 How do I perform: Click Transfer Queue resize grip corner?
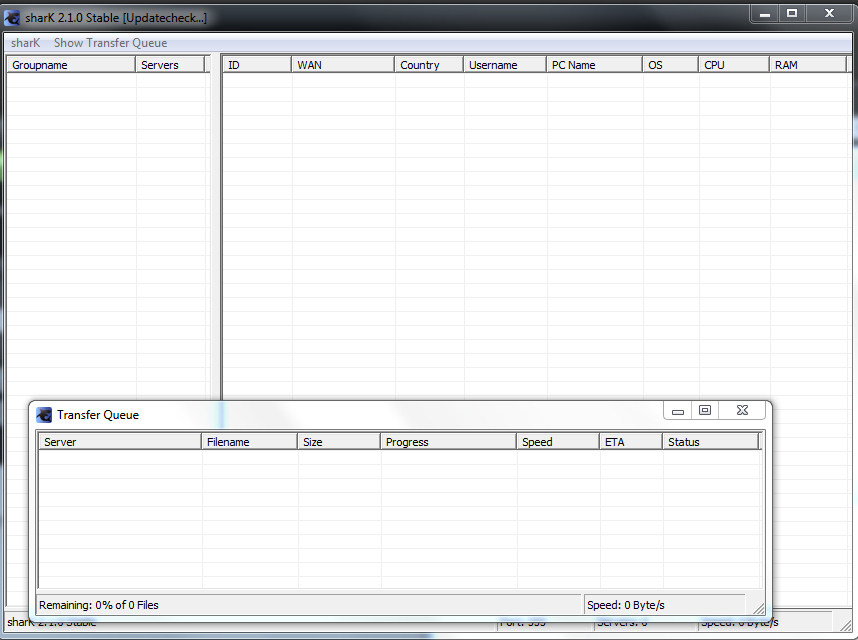758,608
